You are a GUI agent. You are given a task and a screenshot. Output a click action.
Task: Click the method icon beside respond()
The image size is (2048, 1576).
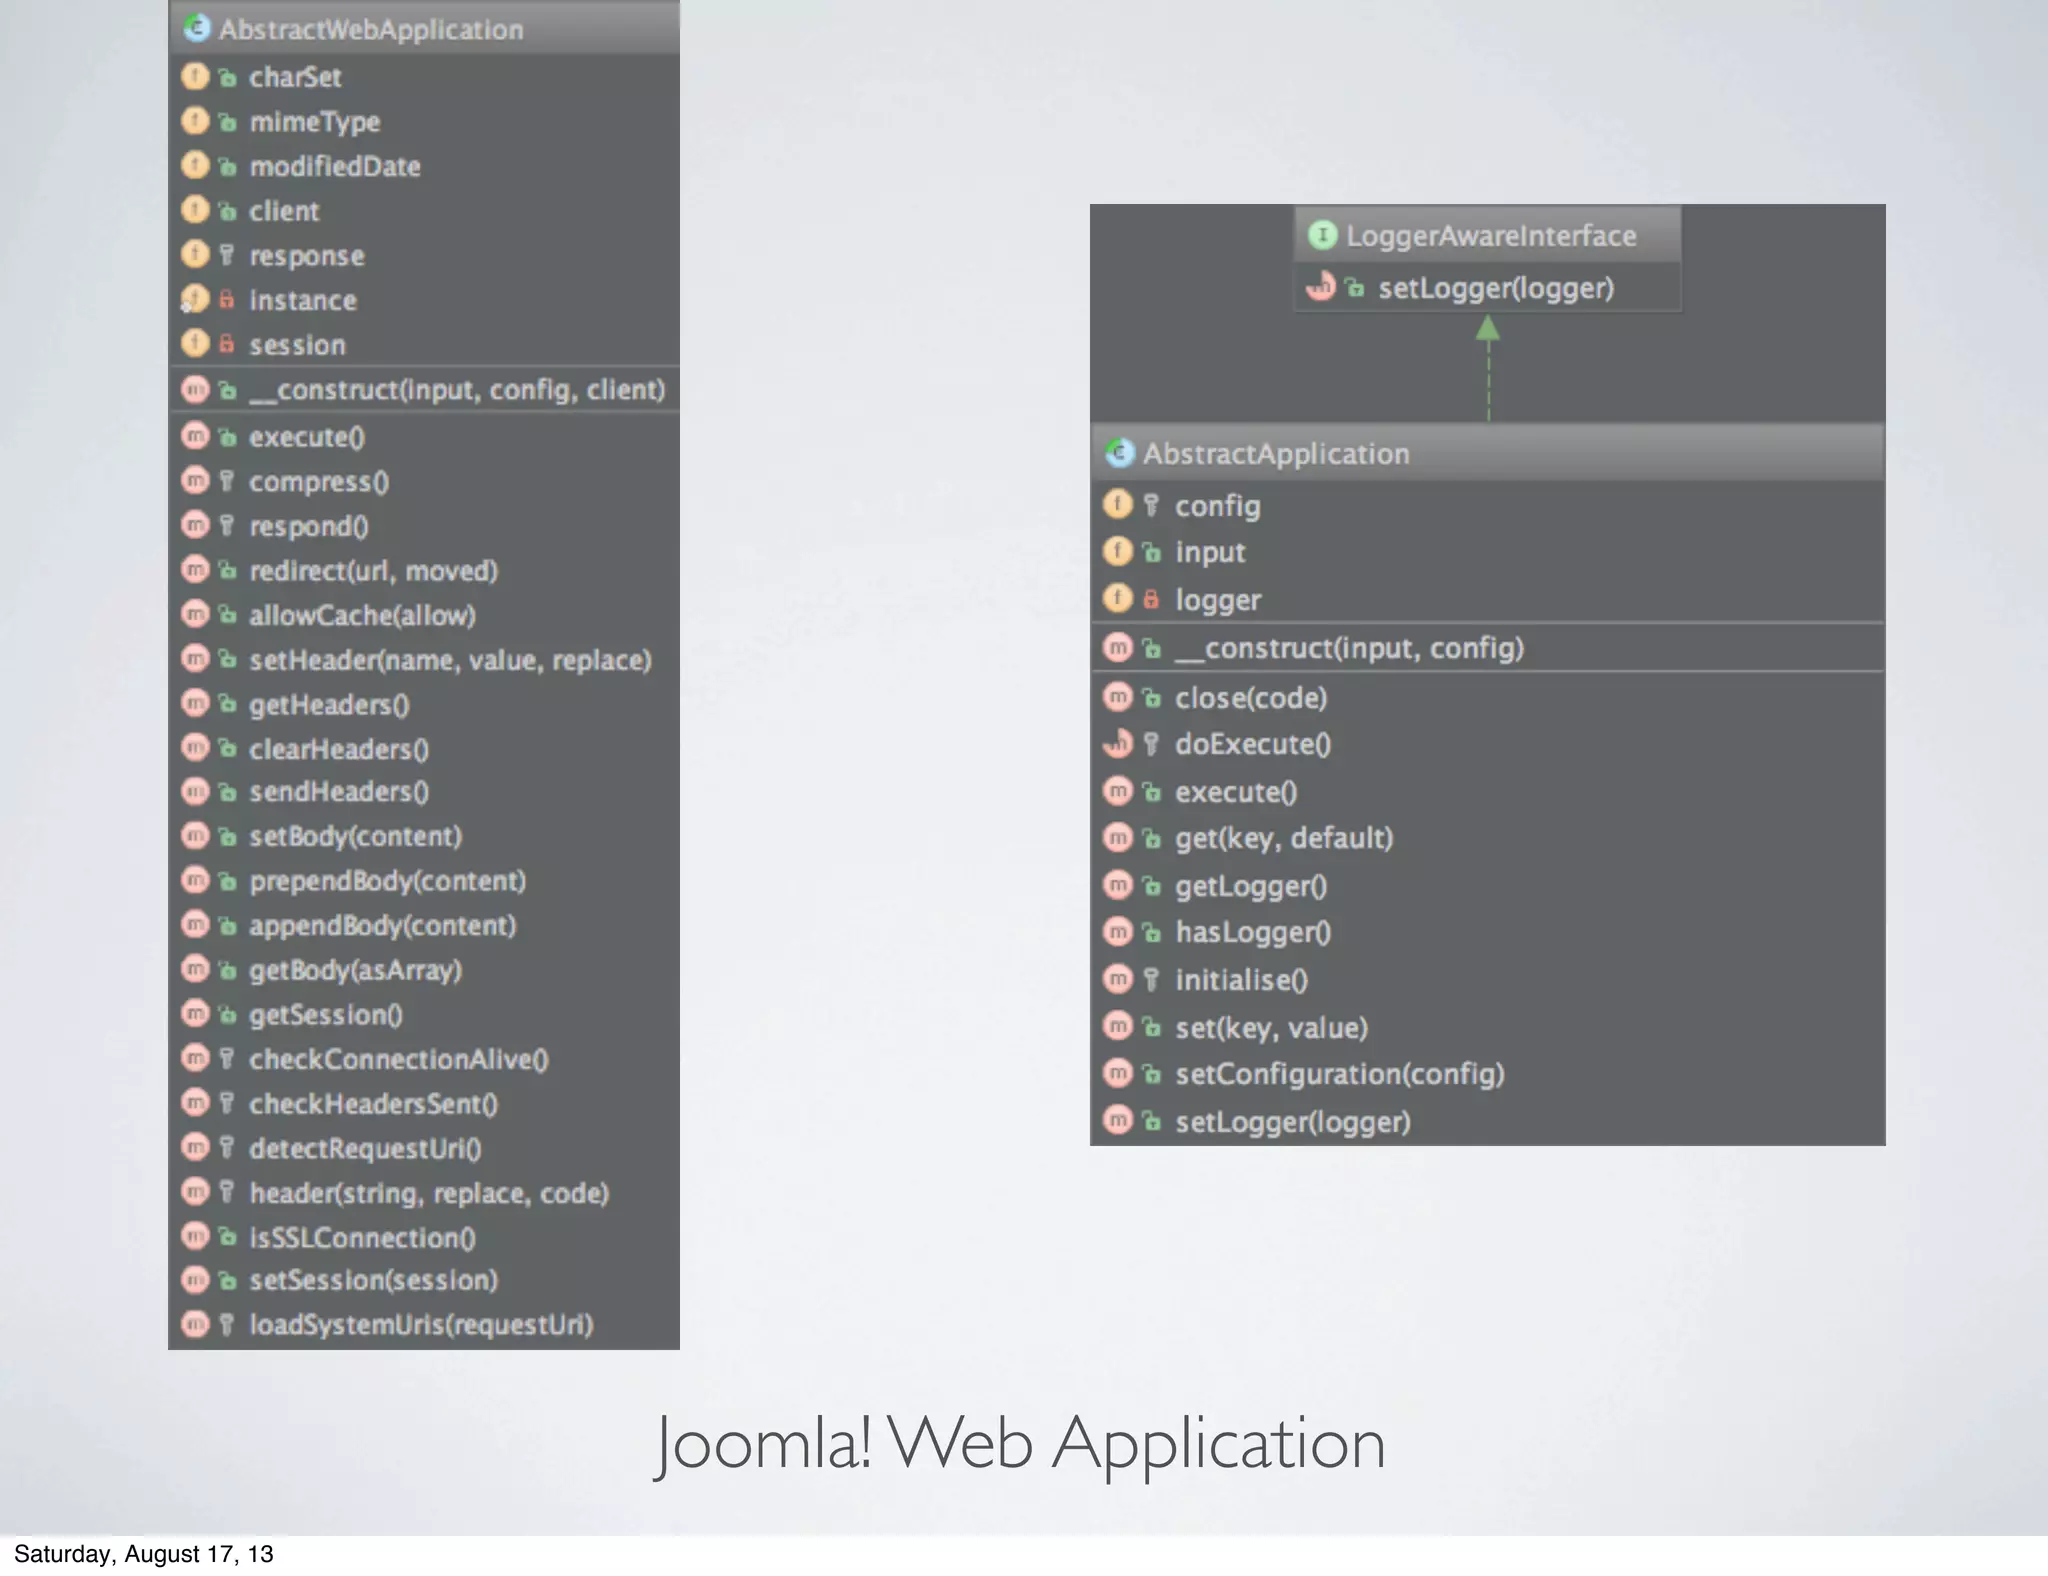pyautogui.click(x=195, y=525)
